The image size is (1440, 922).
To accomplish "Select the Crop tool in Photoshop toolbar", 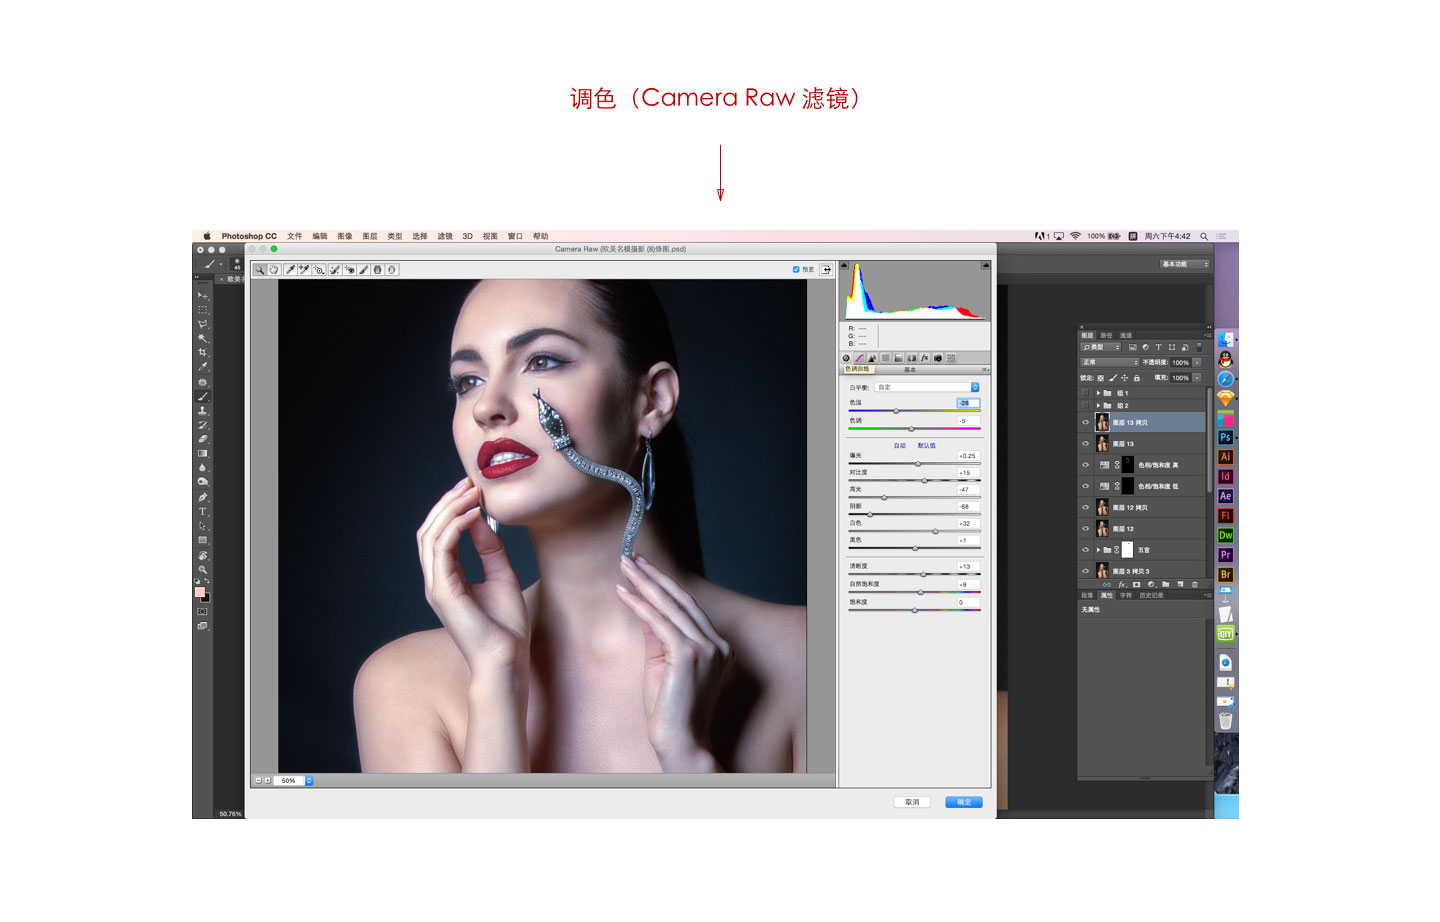I will coord(202,353).
